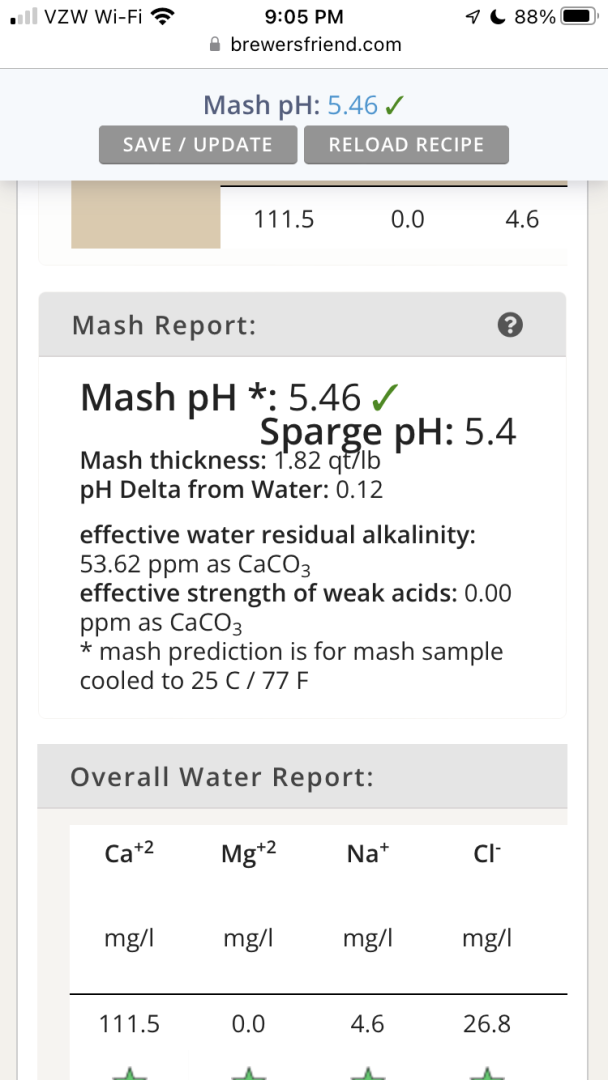Select the tan beer color swatch
Viewport: 608px width, 1080px height.
[x=145, y=217]
